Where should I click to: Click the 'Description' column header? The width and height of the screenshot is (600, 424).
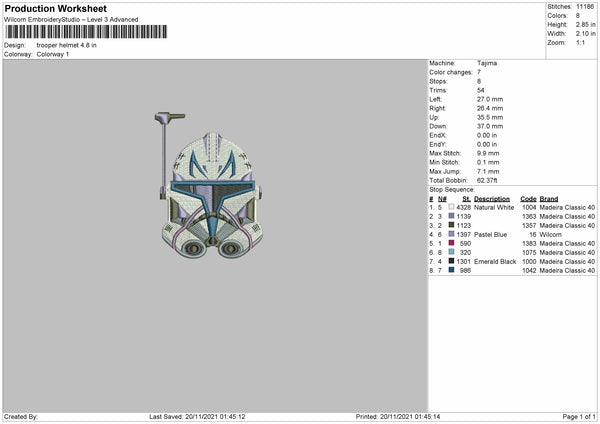point(492,199)
